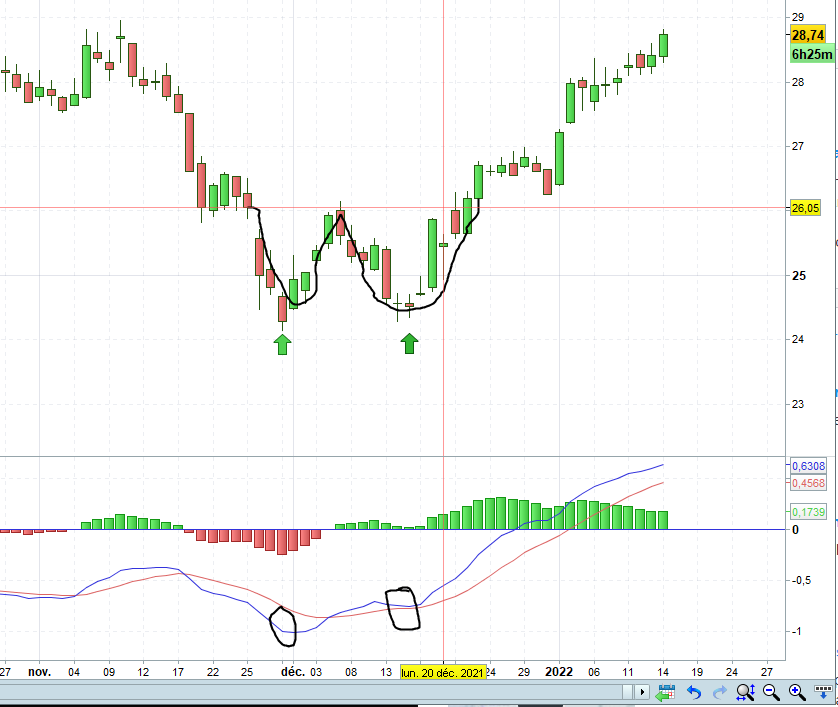This screenshot has width=838, height=707.
Task: Click the MACD value 0,6308
Action: click(808, 466)
